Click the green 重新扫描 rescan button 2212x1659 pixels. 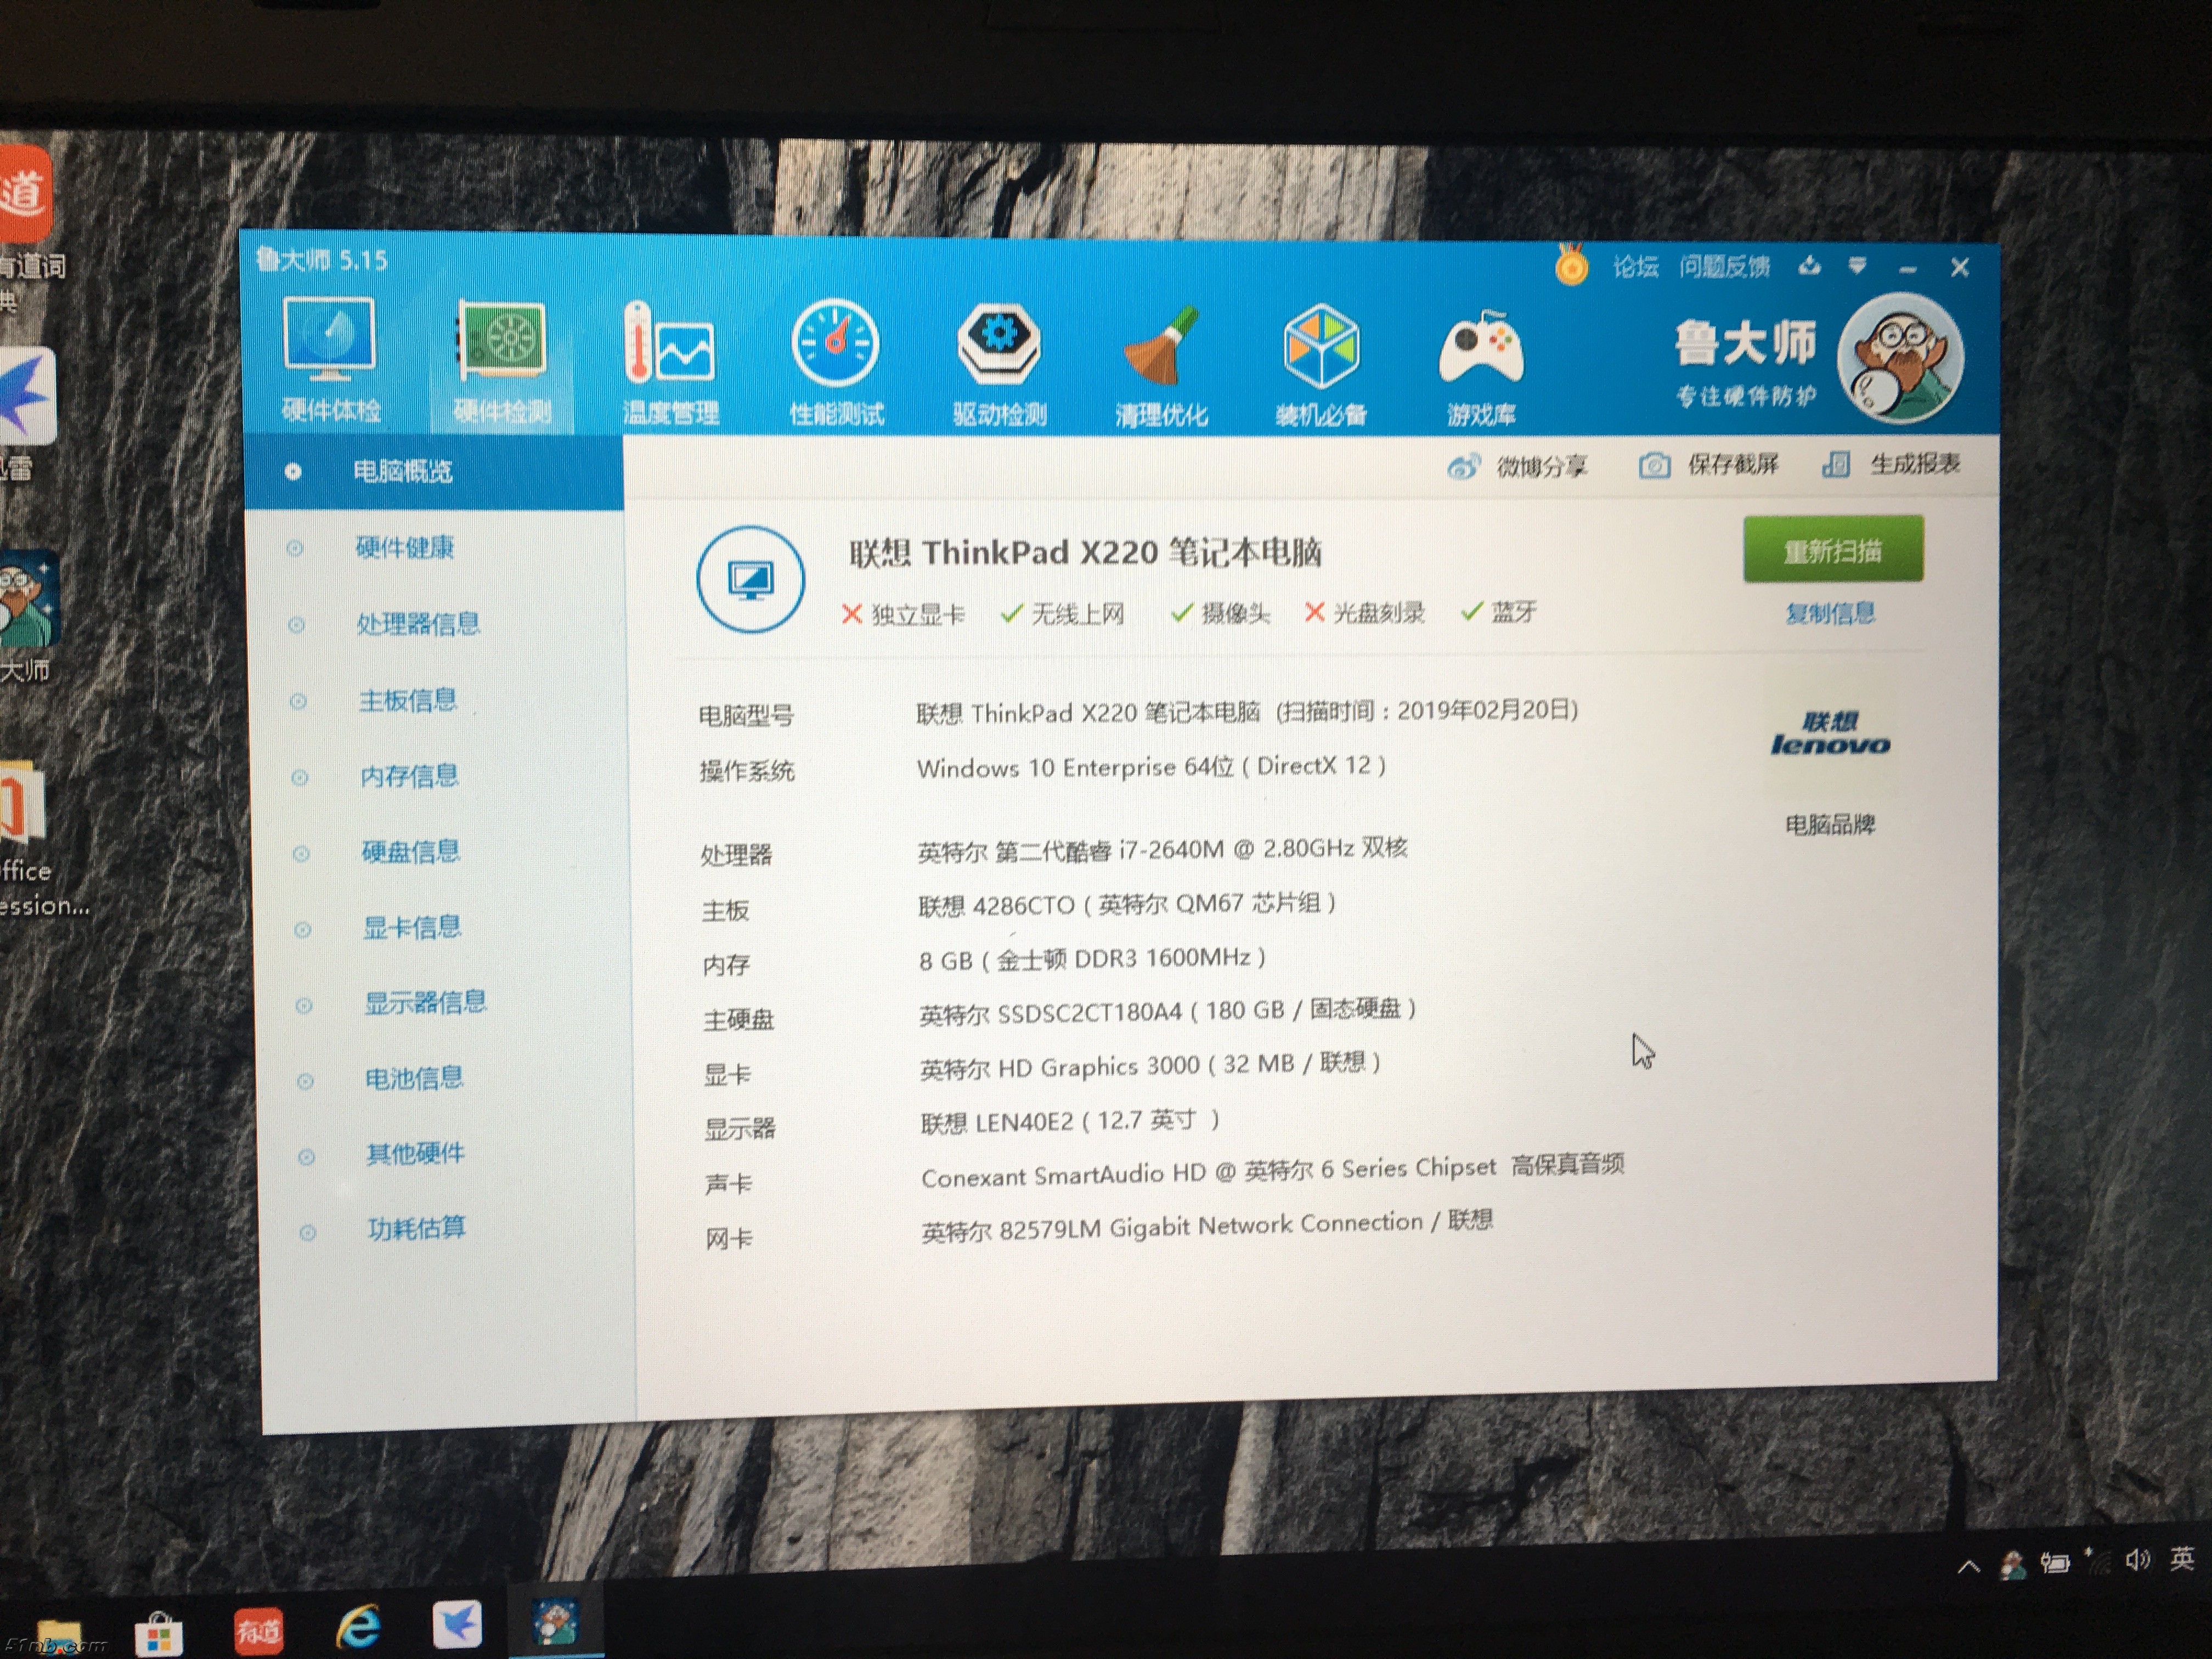[x=1832, y=550]
